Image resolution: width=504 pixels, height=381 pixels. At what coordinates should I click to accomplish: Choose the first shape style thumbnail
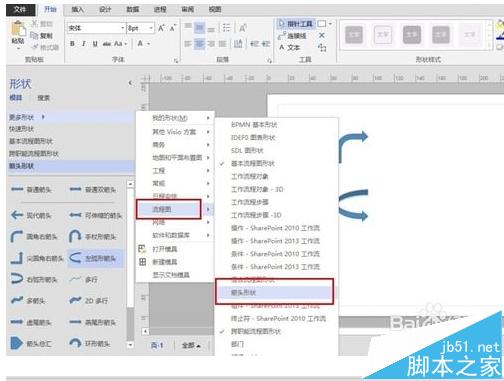tap(354, 35)
